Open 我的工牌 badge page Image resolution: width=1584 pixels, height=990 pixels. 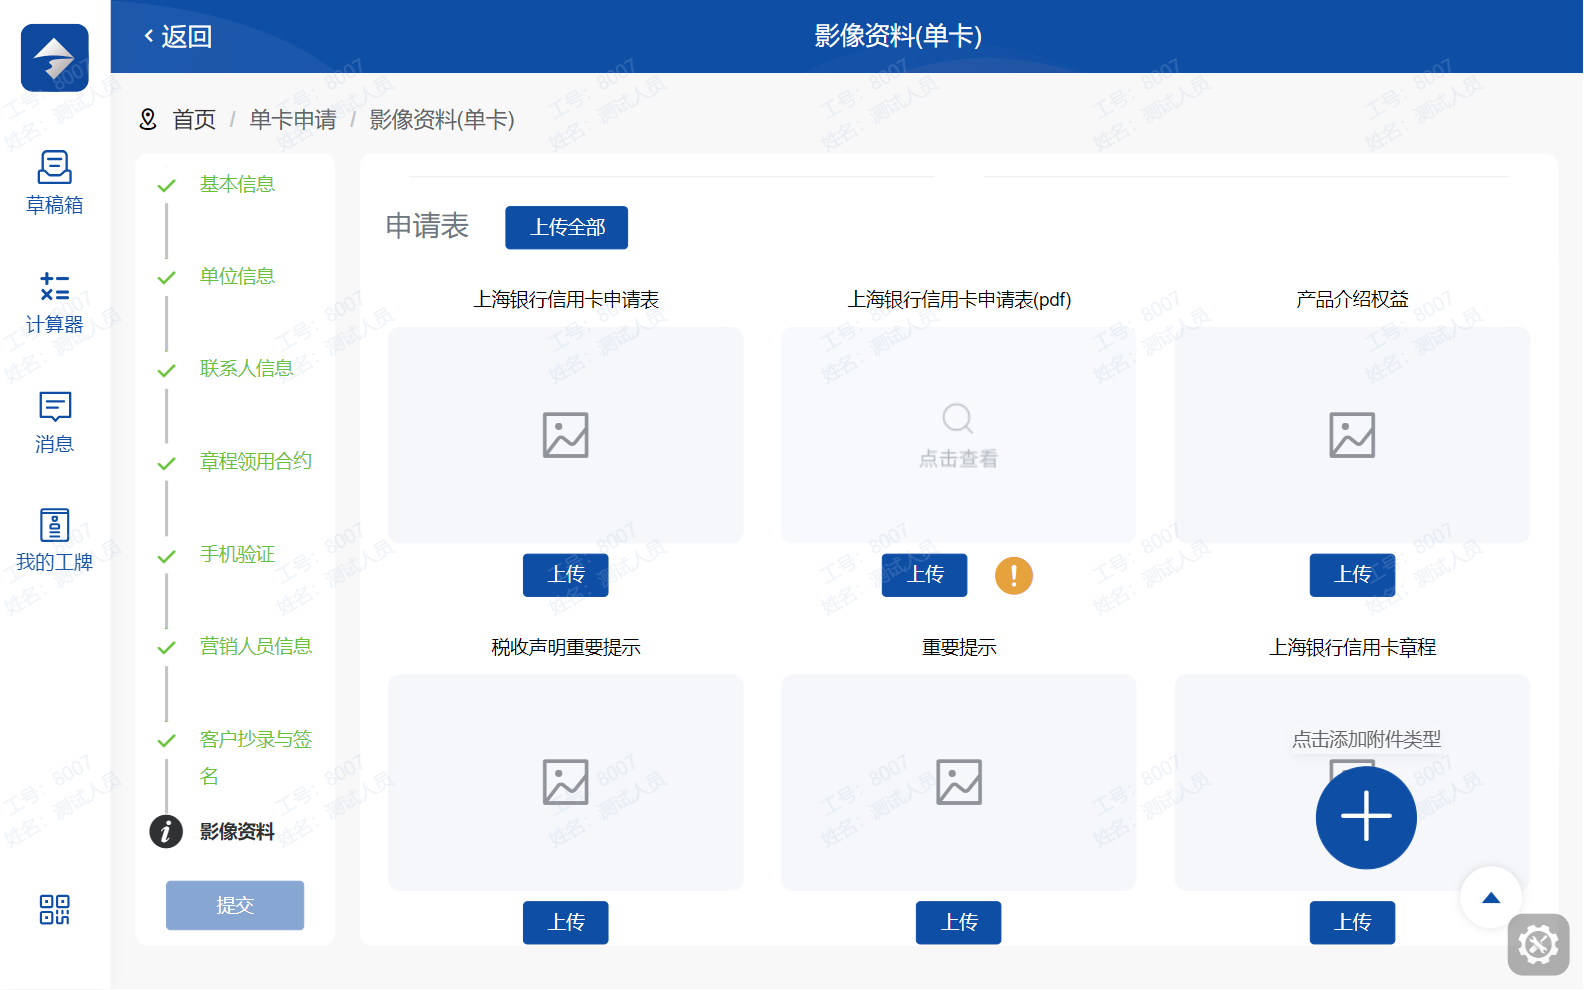pos(55,541)
